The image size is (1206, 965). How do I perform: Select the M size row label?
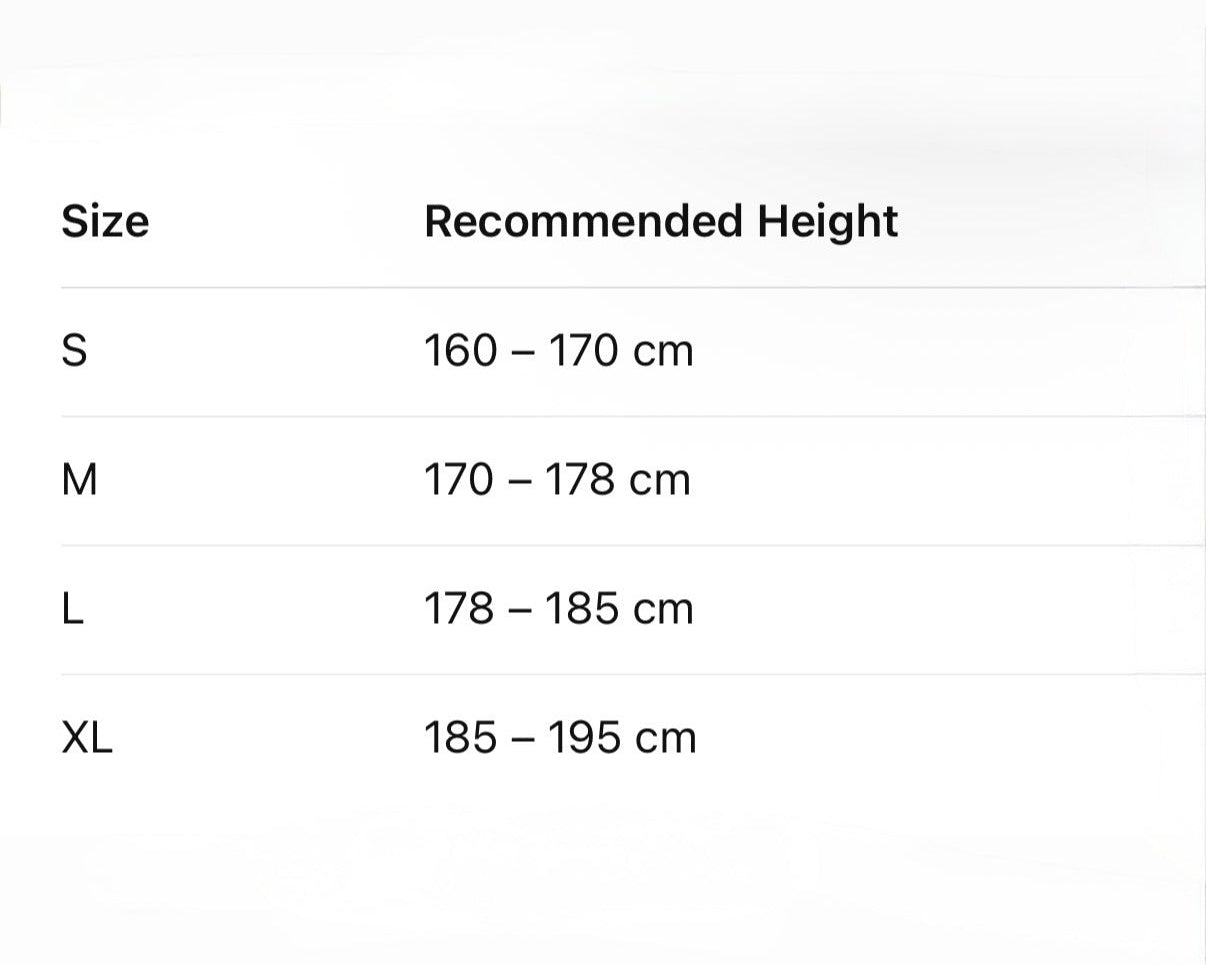tap(79, 480)
